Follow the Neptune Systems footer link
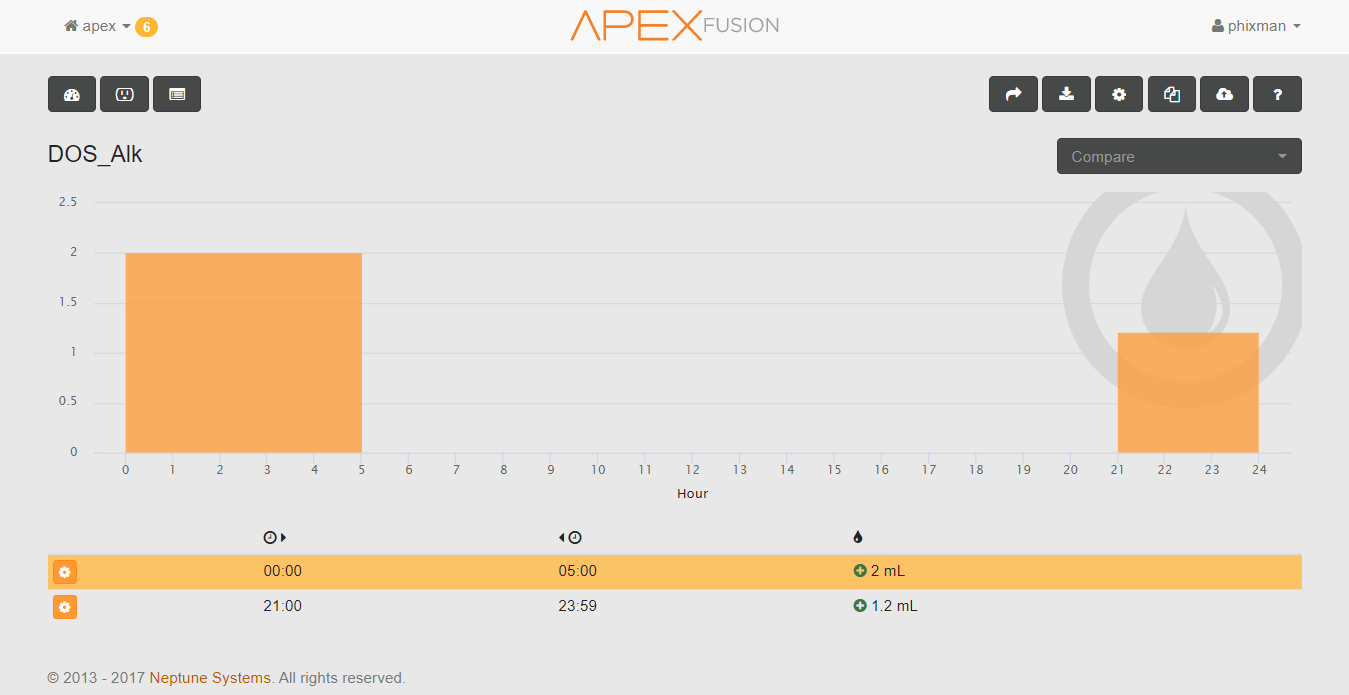Screen dimensions: 1349x695 point(210,678)
